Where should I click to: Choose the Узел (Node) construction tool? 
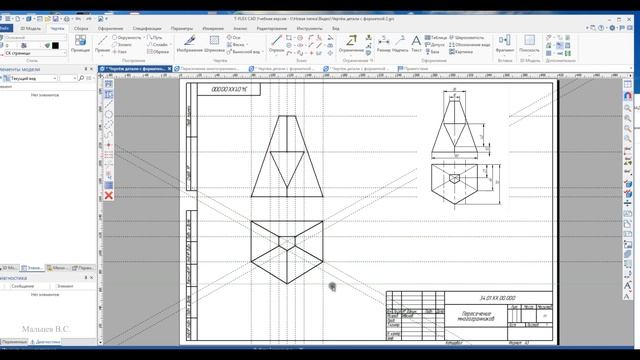pyautogui.click(x=120, y=52)
